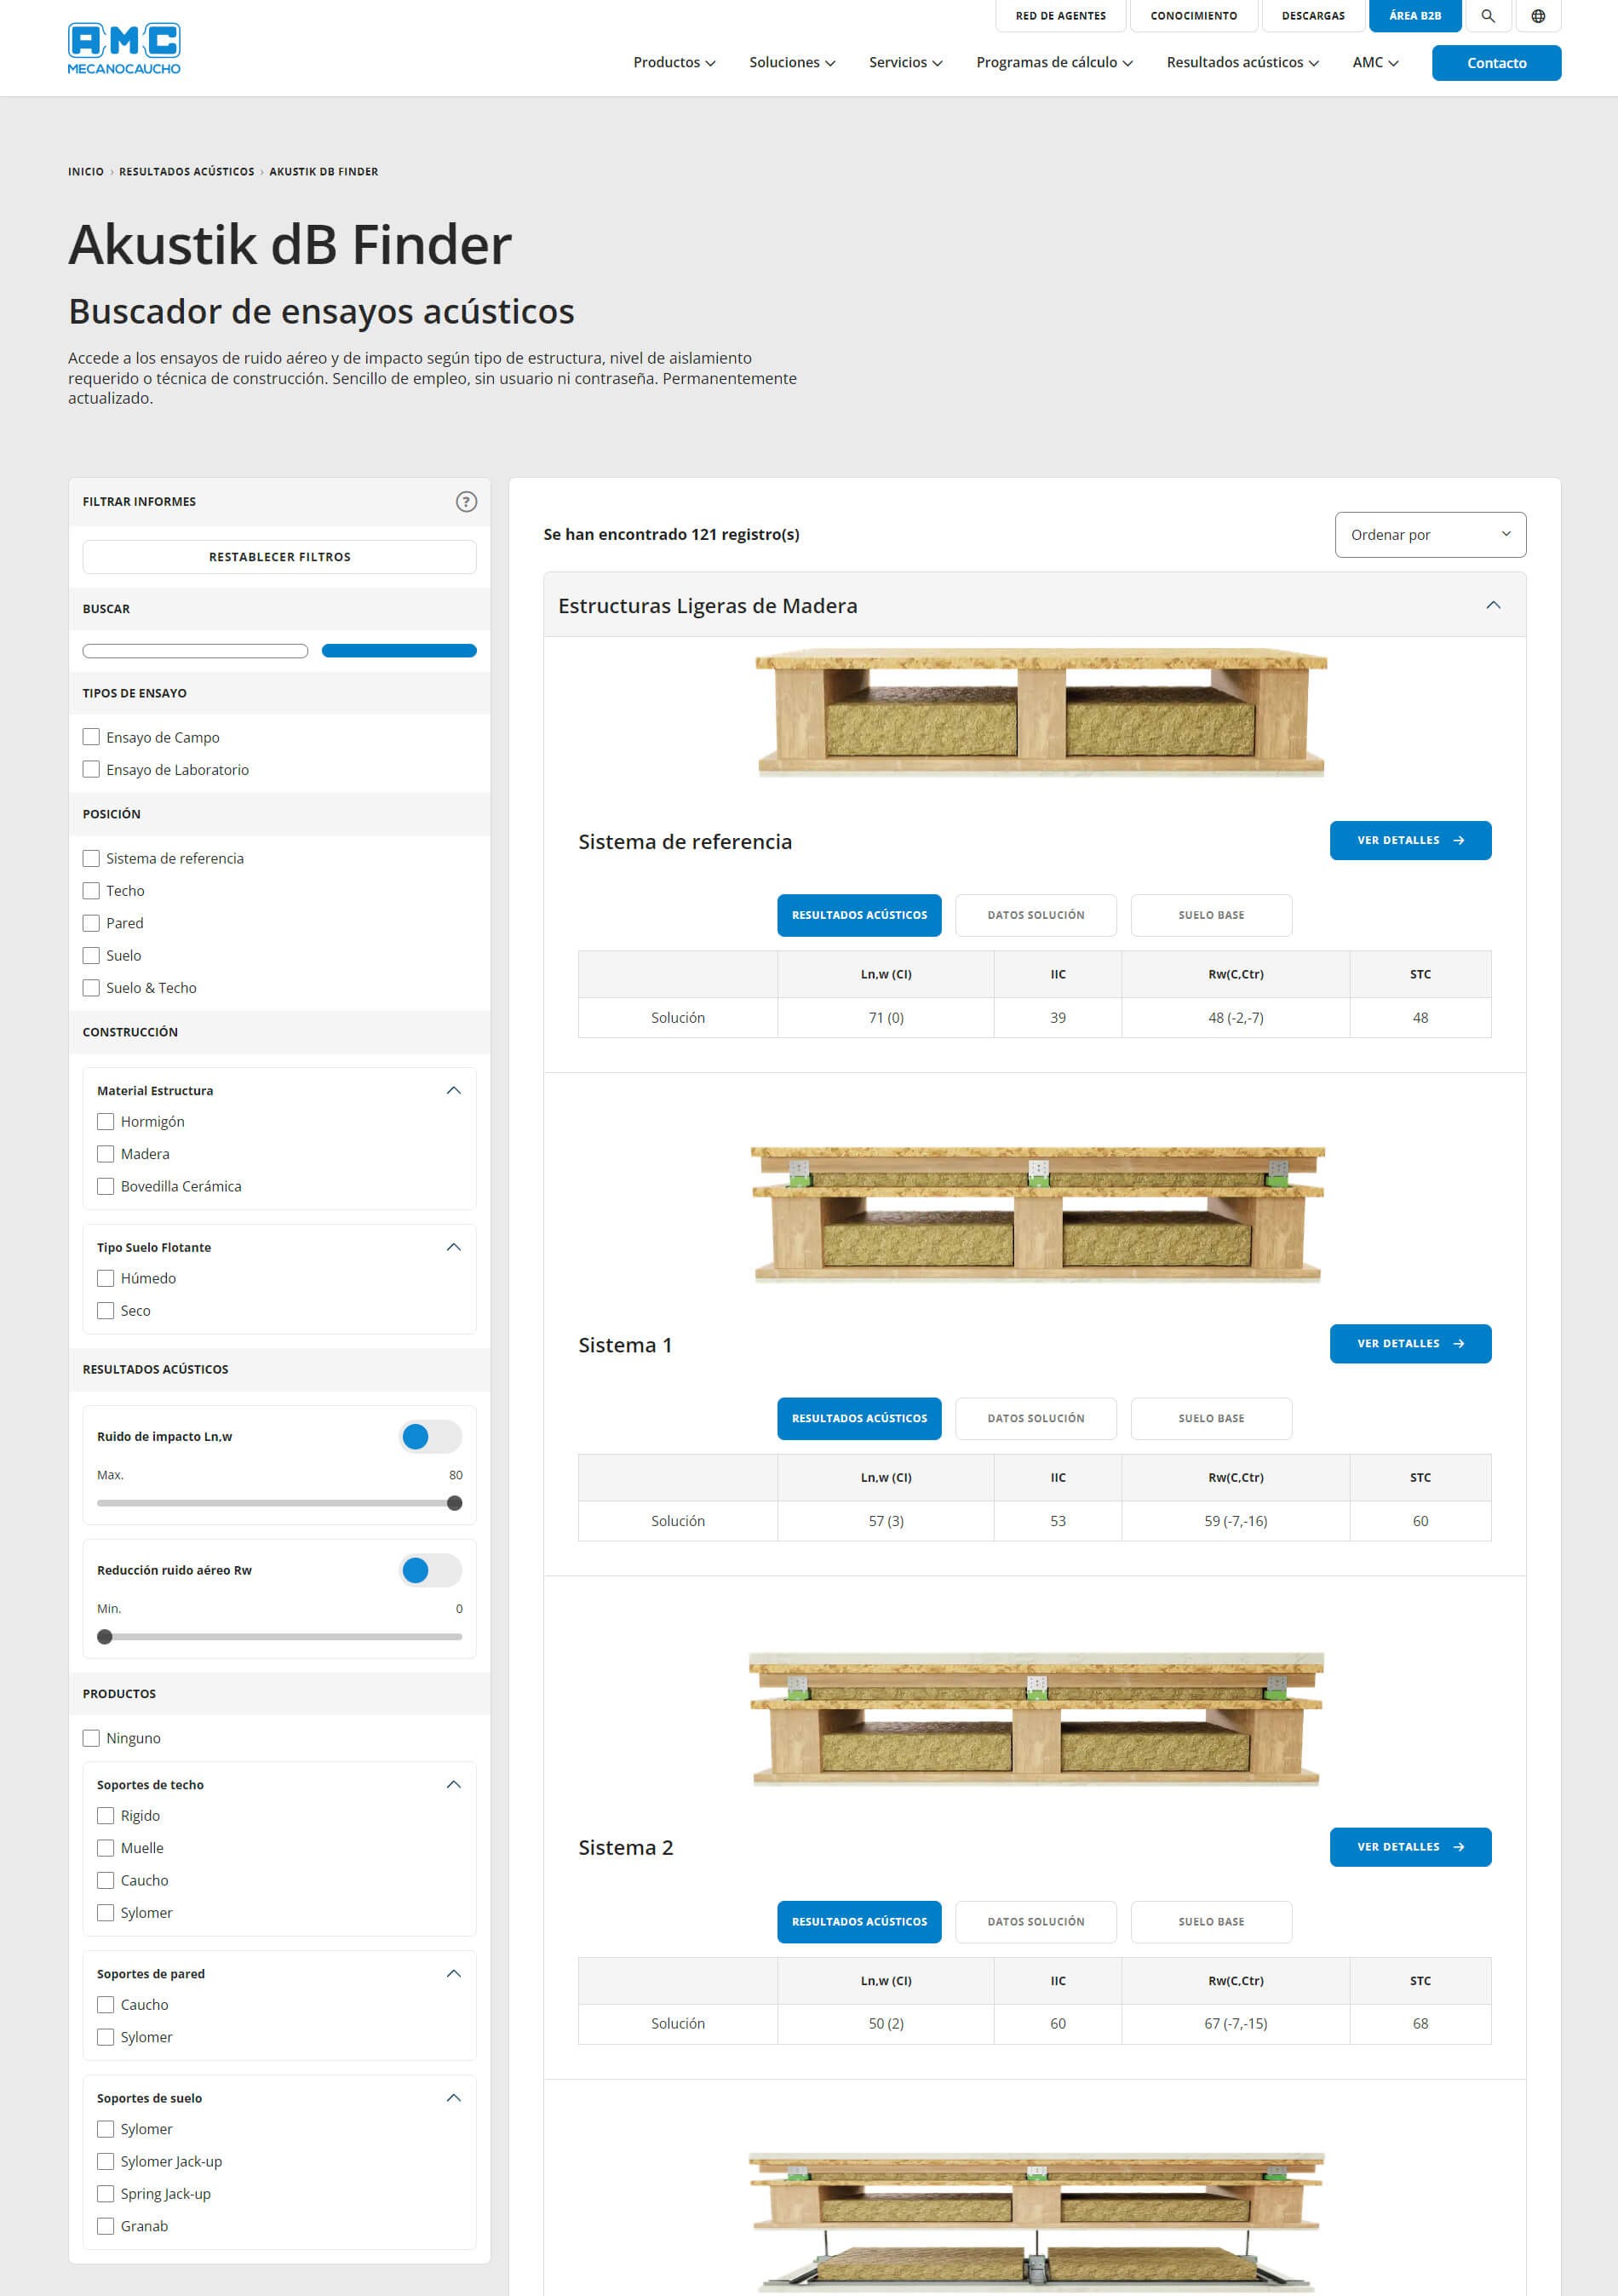Tick the Sistema de referencia filter checkbox
1618x2296 pixels.
pos(91,858)
